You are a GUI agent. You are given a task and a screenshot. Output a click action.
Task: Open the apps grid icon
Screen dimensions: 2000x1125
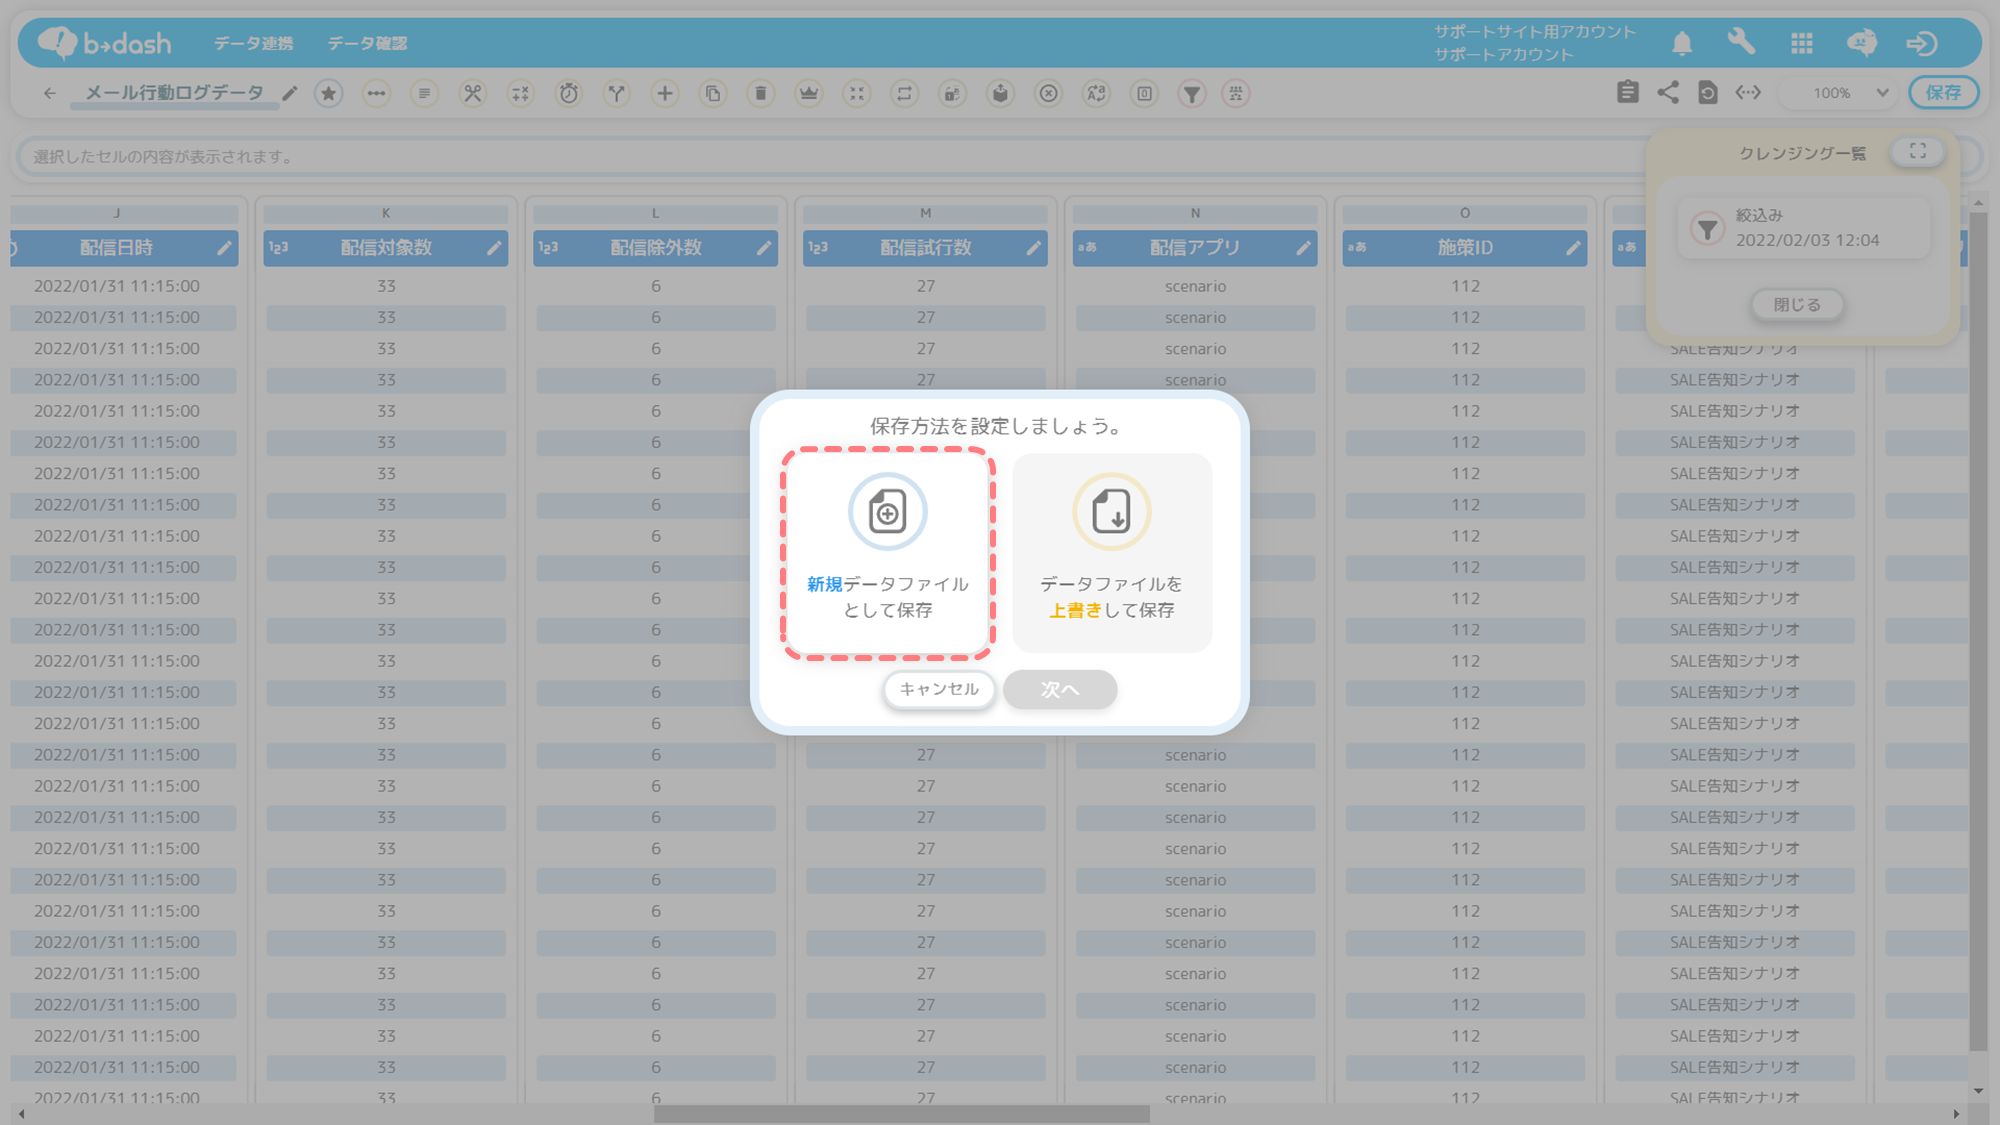pyautogui.click(x=1802, y=43)
